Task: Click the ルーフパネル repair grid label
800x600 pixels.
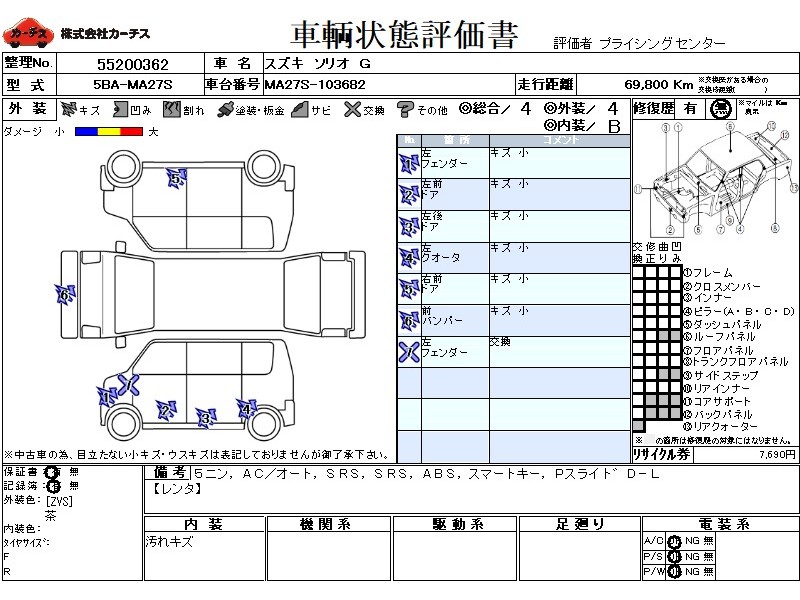Action: (x=718, y=337)
